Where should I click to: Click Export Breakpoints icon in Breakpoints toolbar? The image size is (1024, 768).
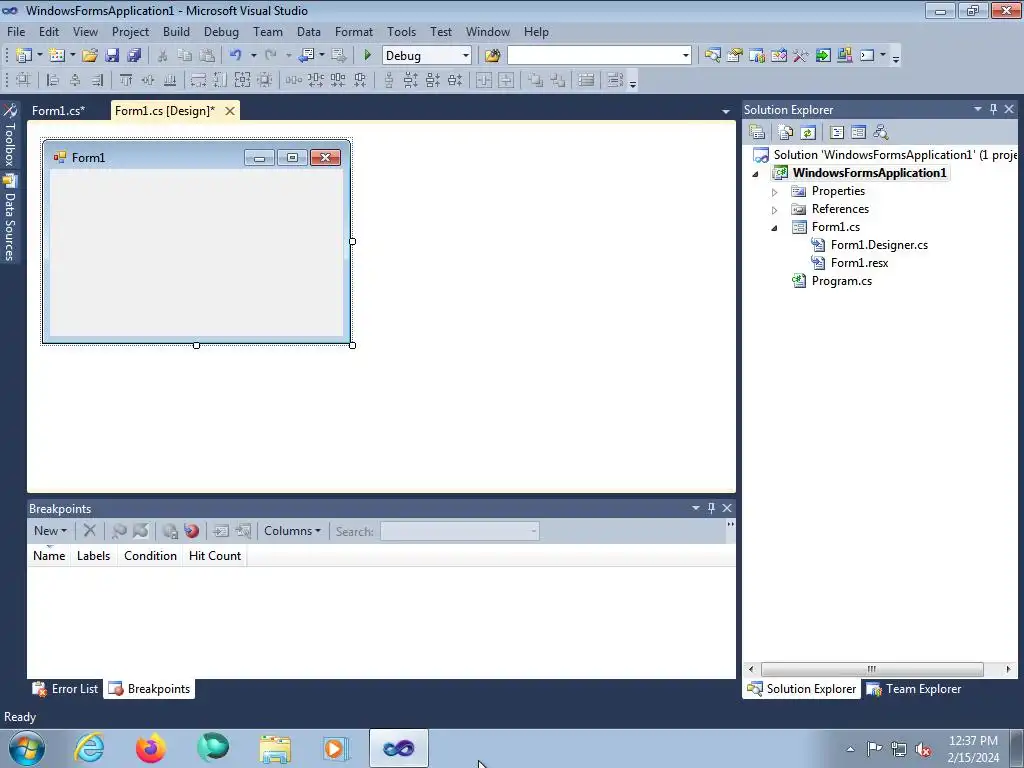point(170,531)
